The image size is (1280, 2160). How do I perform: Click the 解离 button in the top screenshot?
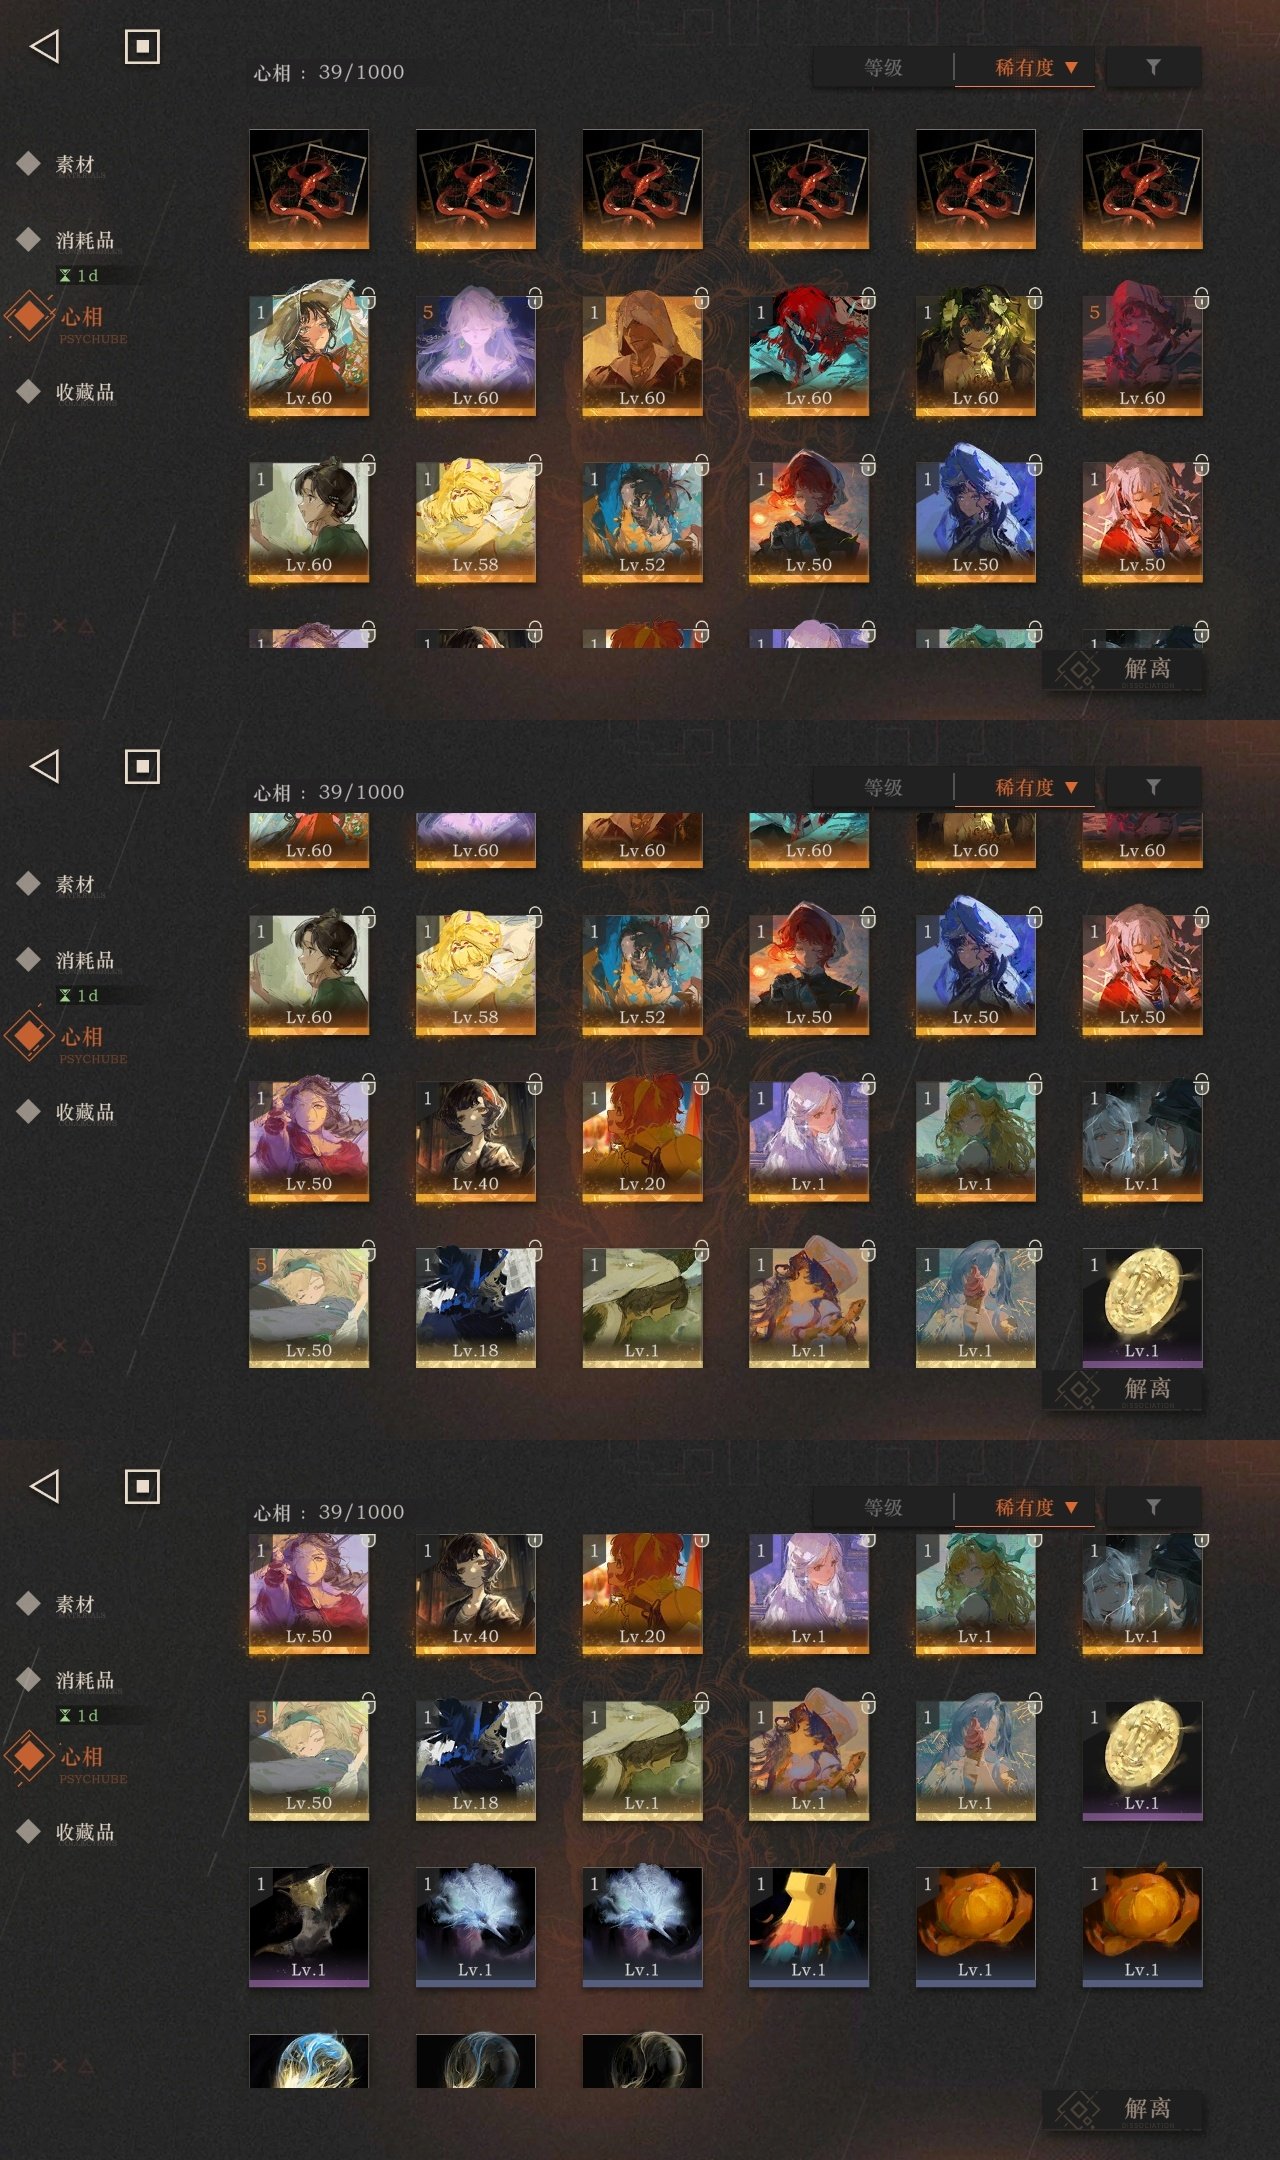click(1123, 669)
